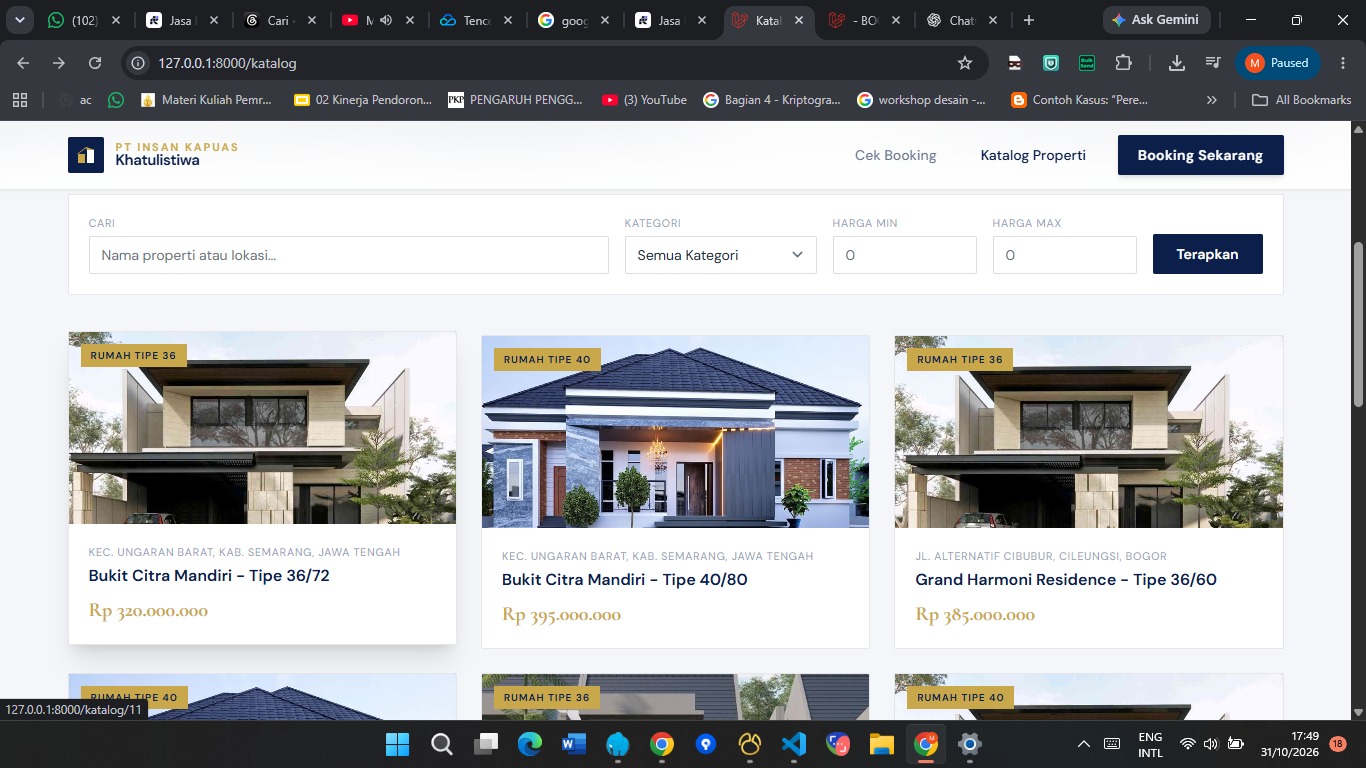Switch to the WhatsApp (102) tab
This screenshot has height=768, width=1366.
point(85,20)
